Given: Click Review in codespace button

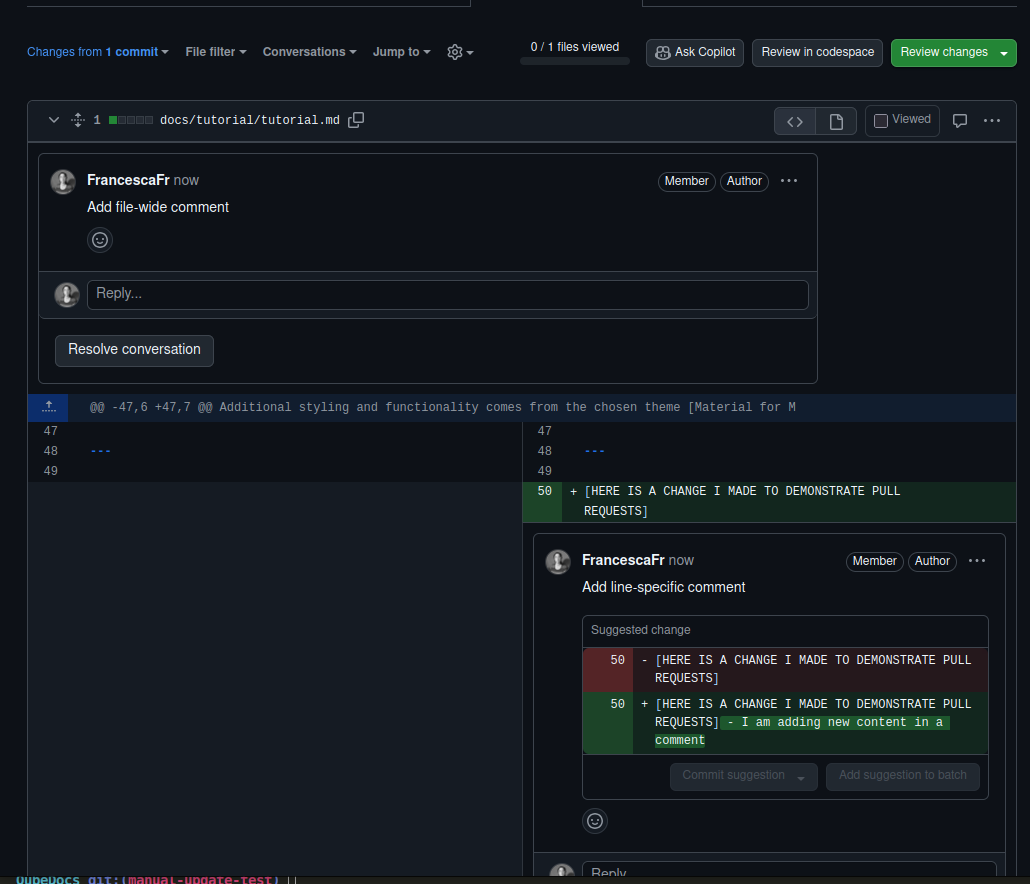Looking at the screenshot, I should (817, 53).
